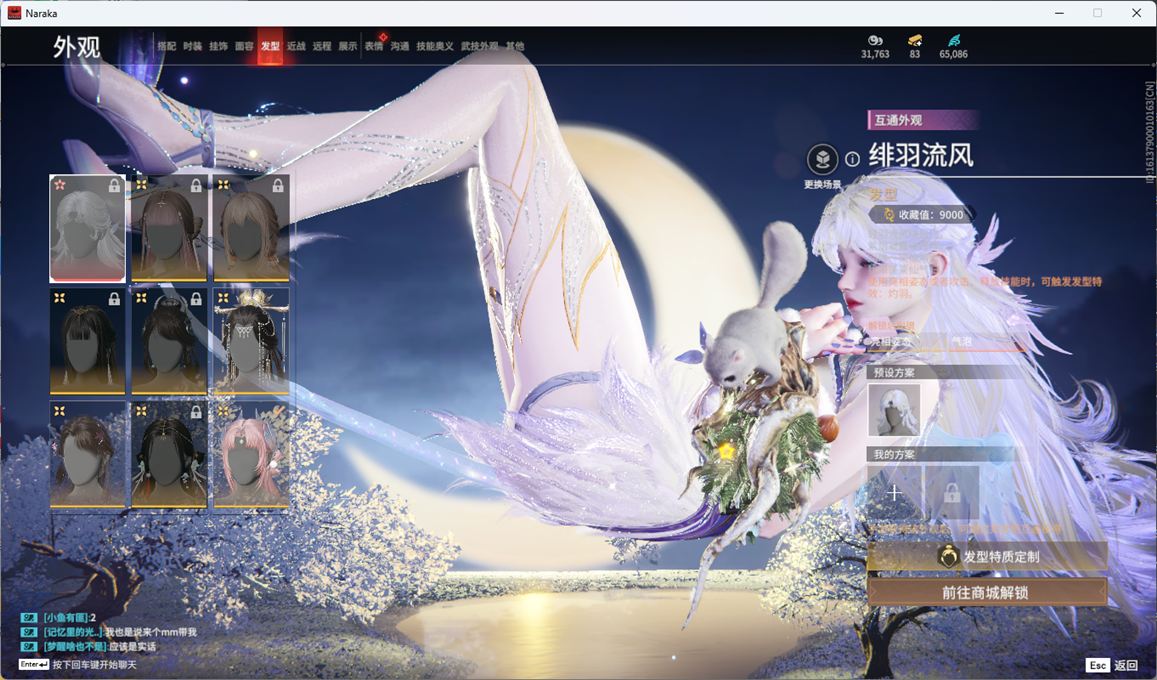1157x680 pixels.
Task: Click the 发型特质定制 button
Action: click(987, 557)
